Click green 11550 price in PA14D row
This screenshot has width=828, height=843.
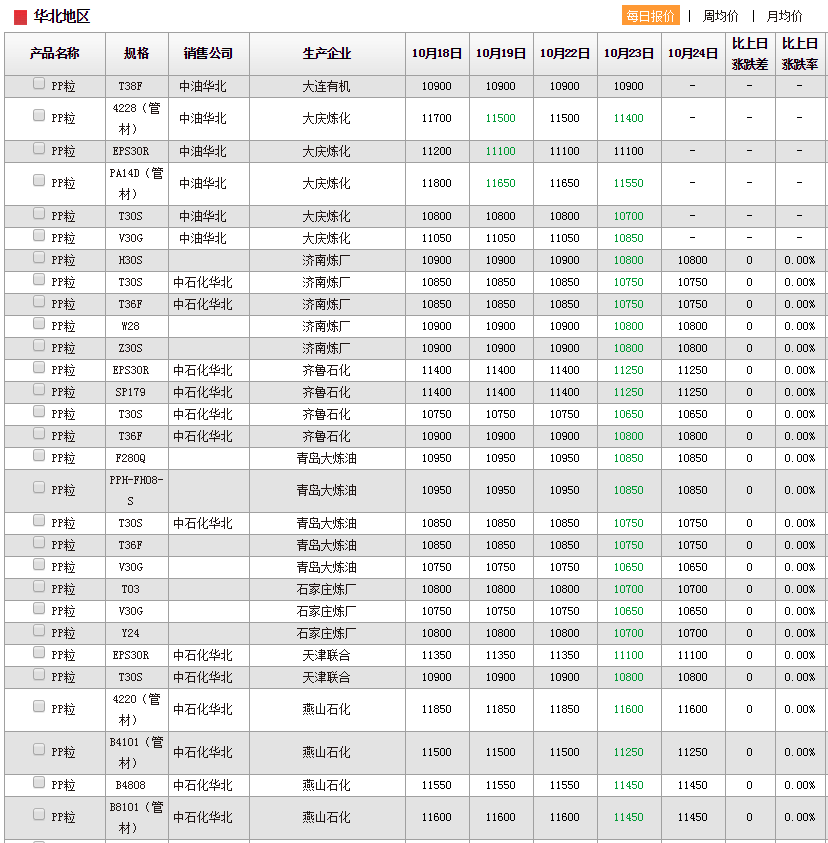[x=629, y=183]
